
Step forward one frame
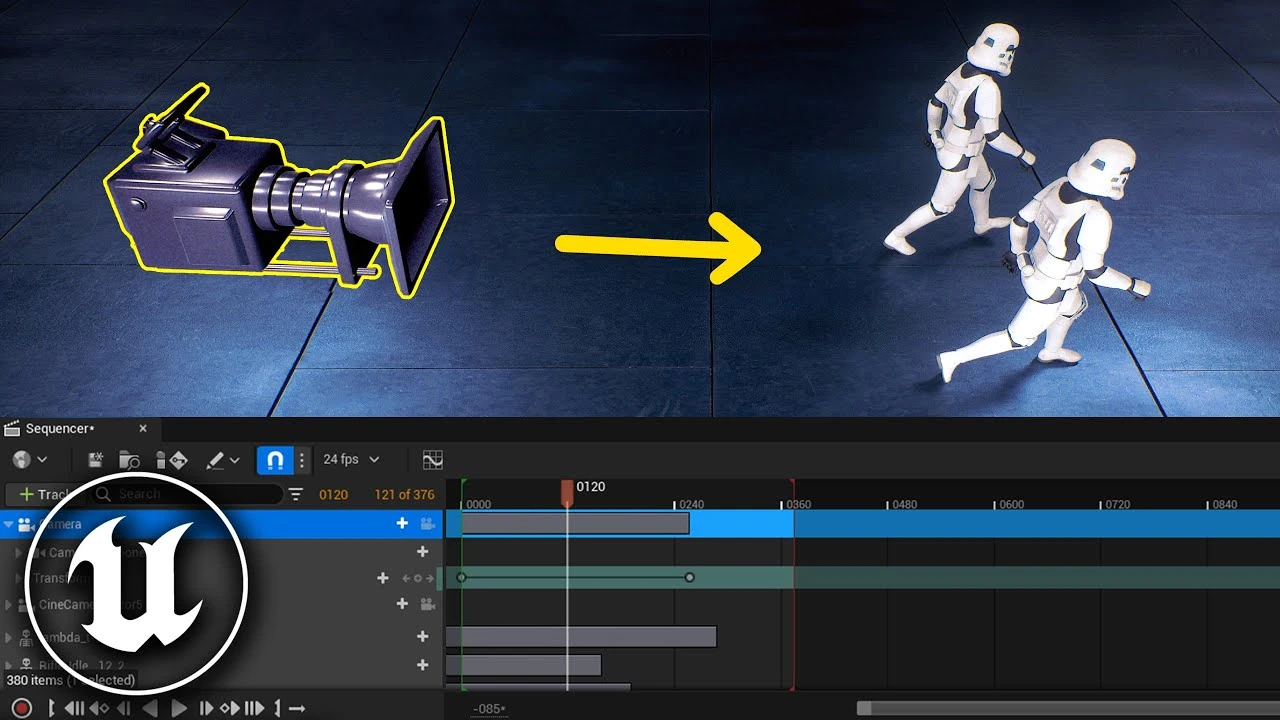click(206, 708)
